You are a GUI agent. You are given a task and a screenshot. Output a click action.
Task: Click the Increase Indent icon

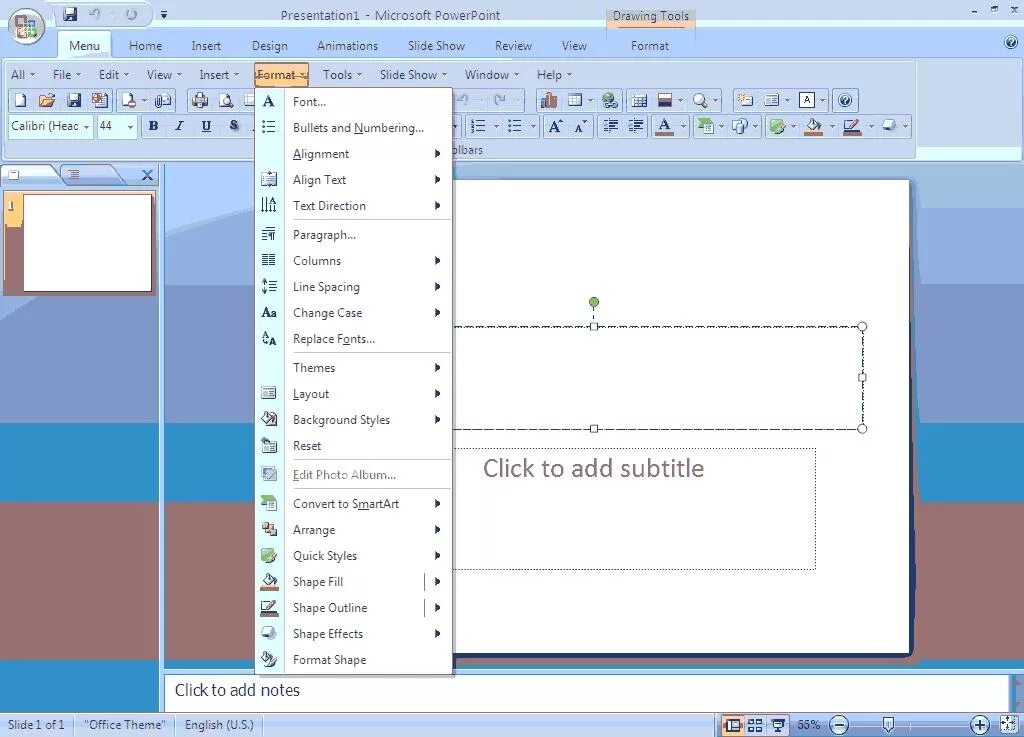(635, 126)
